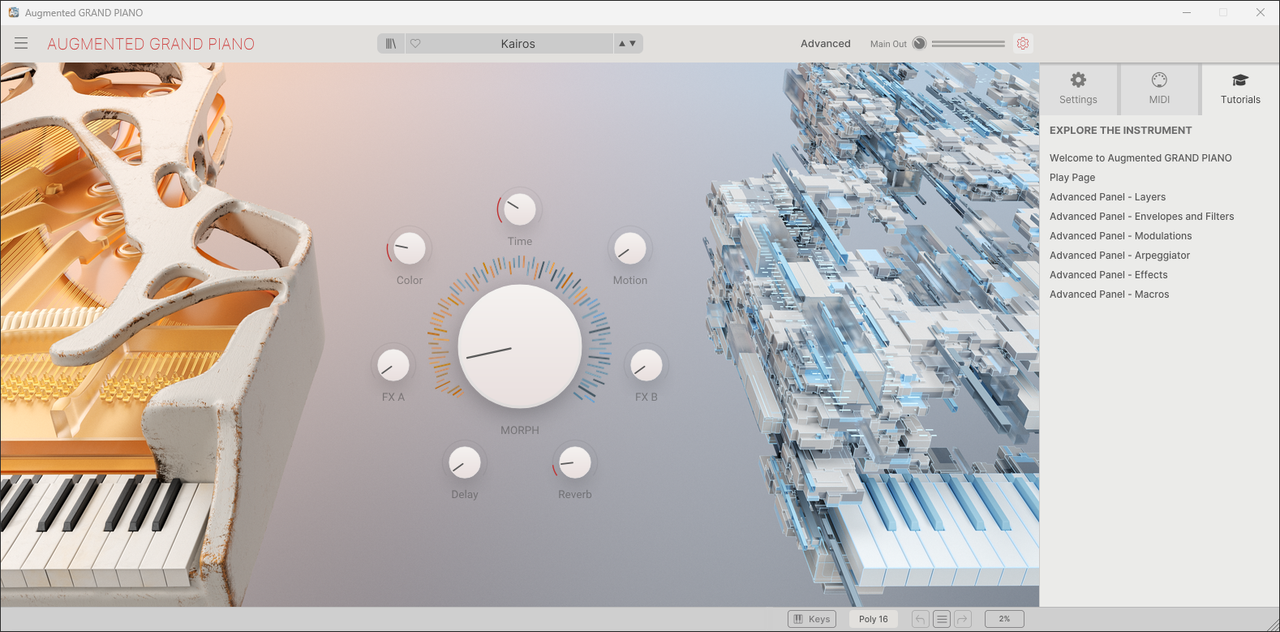
Task: Open the Poly 16 polyphony dropdown
Action: coord(873,619)
